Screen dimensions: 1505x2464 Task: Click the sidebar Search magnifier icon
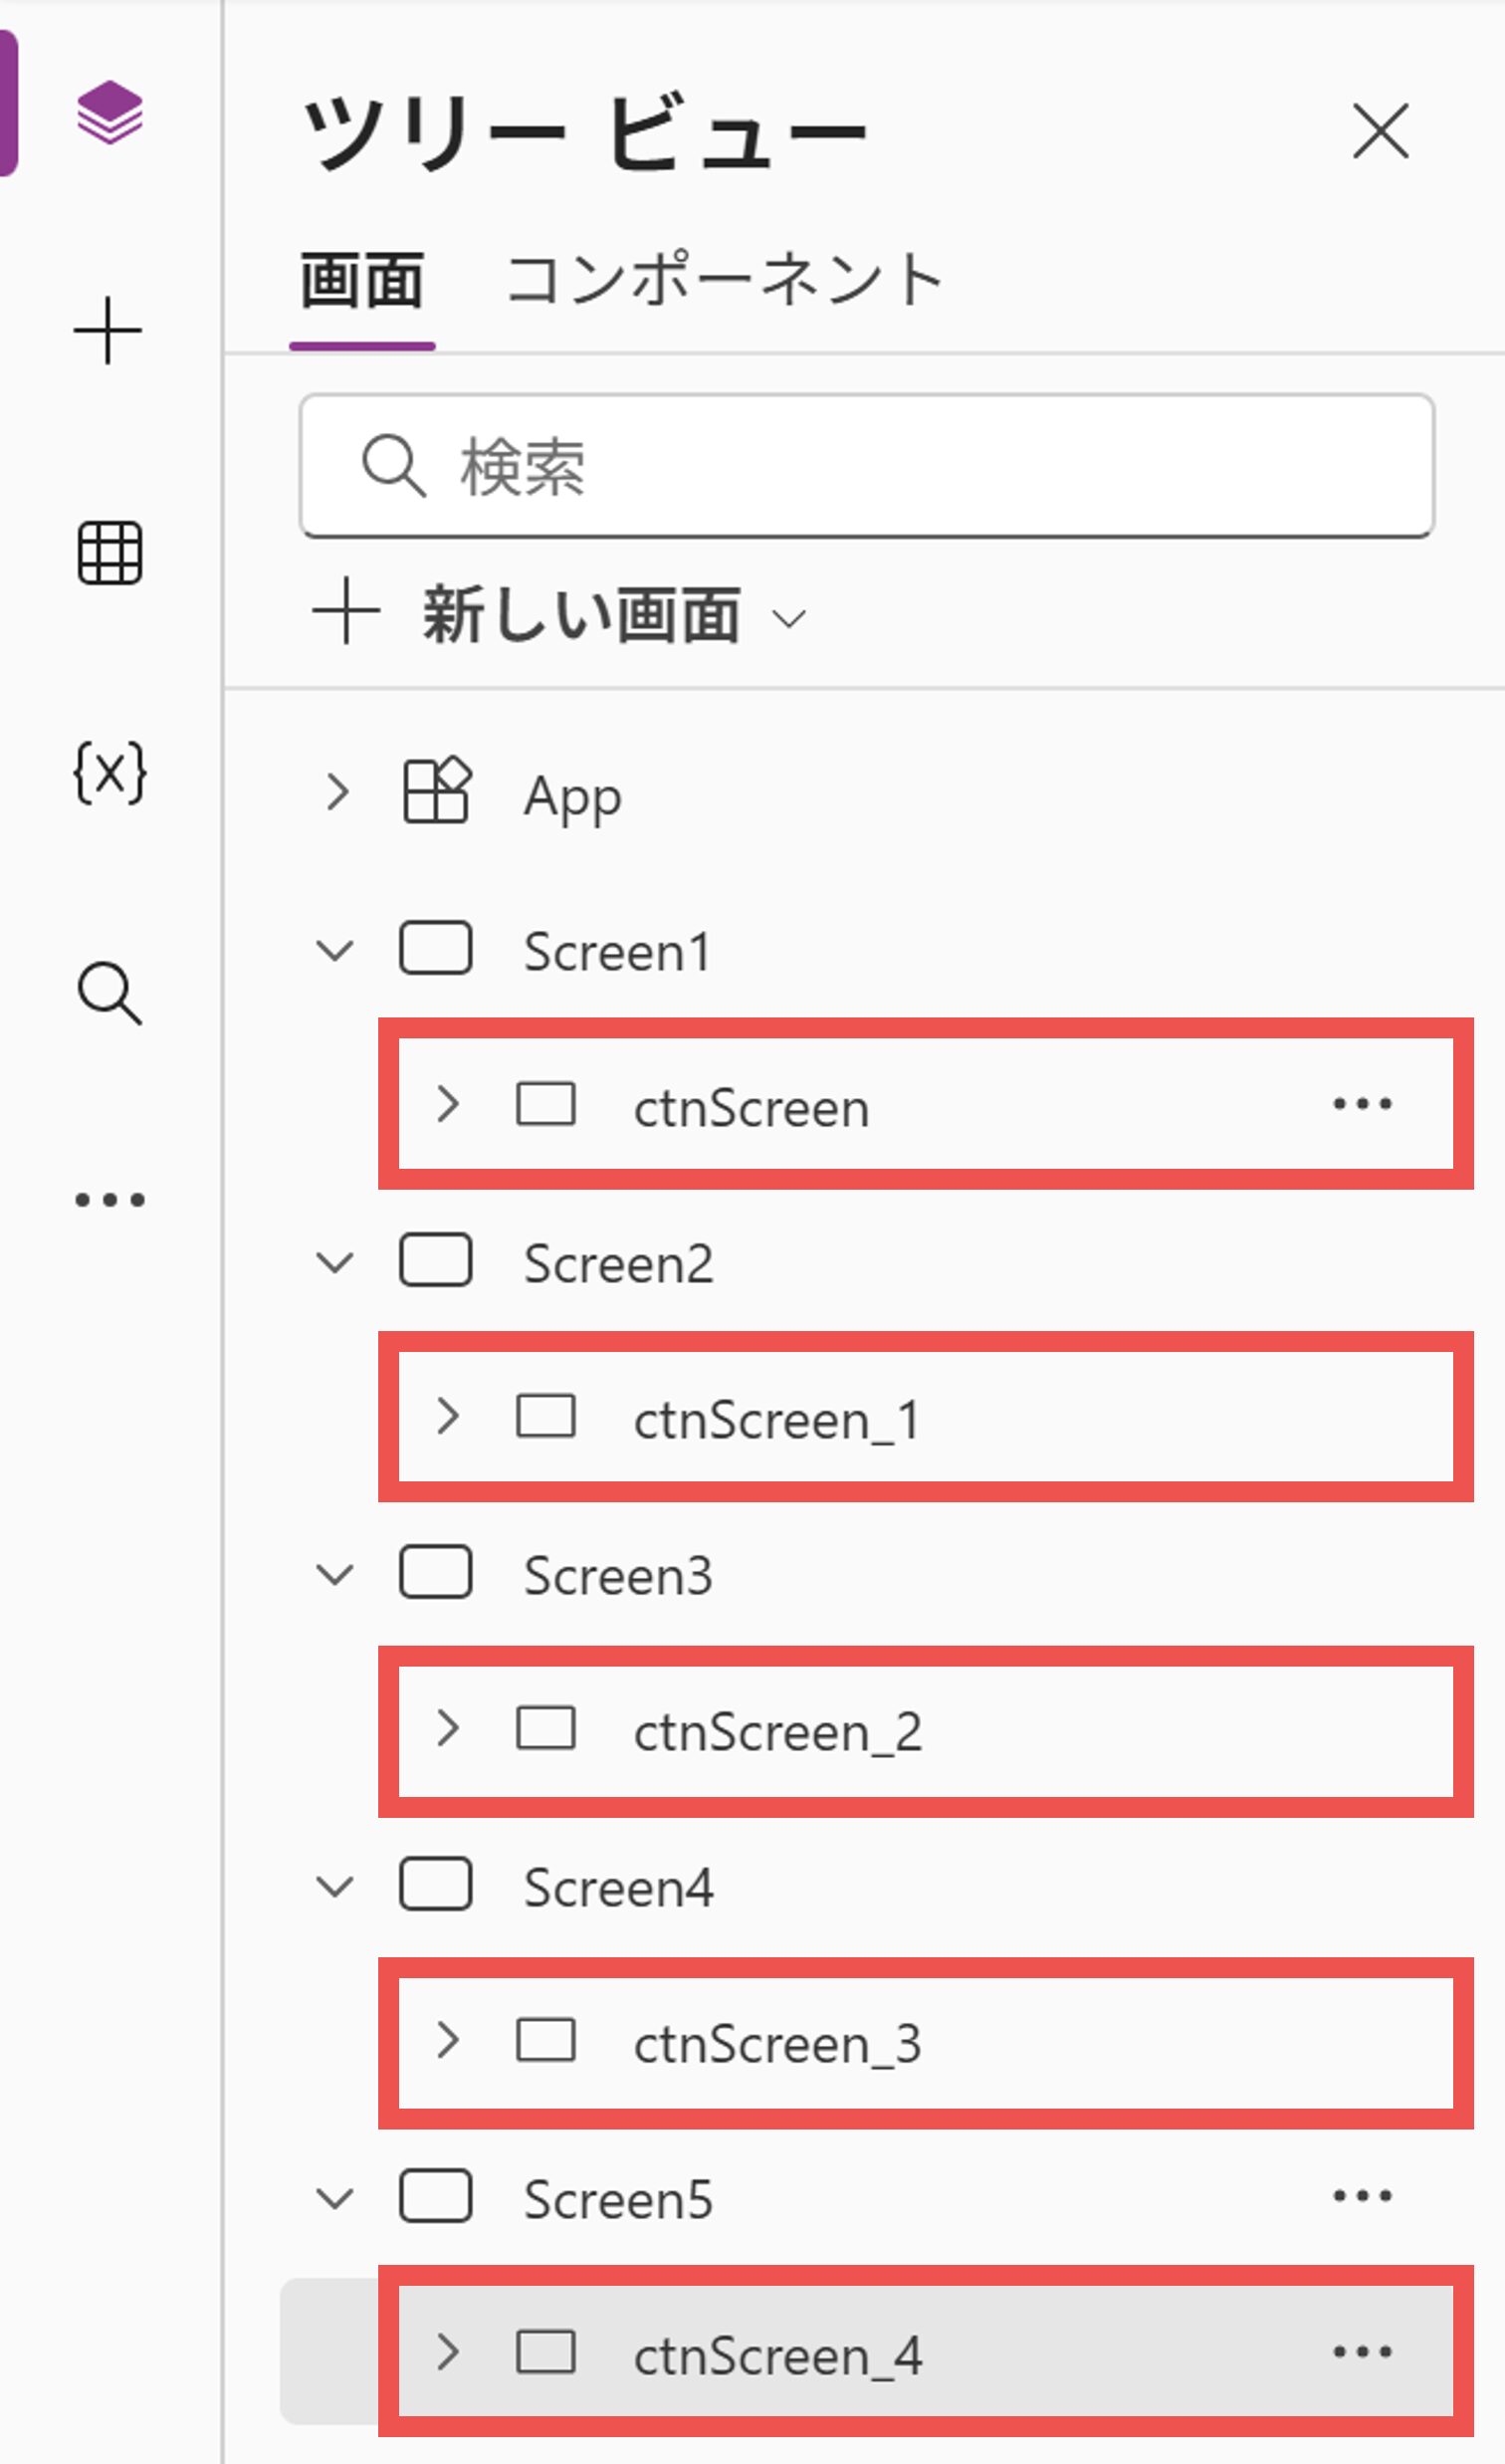[x=109, y=994]
